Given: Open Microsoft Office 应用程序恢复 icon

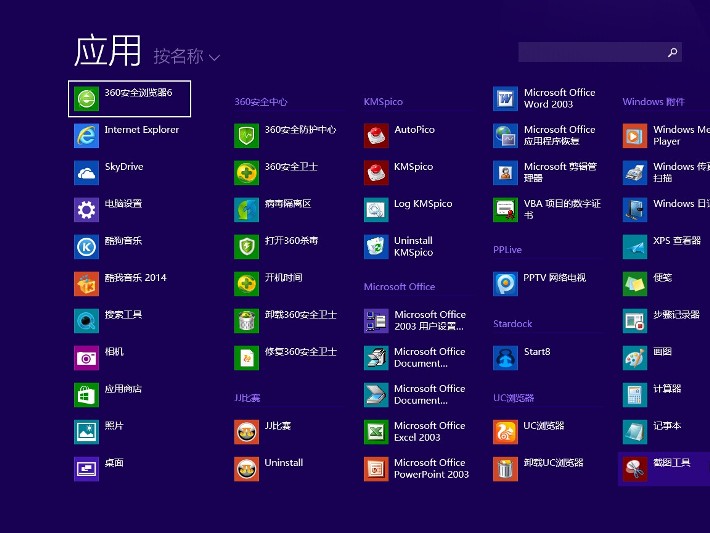Looking at the screenshot, I should (x=505, y=135).
